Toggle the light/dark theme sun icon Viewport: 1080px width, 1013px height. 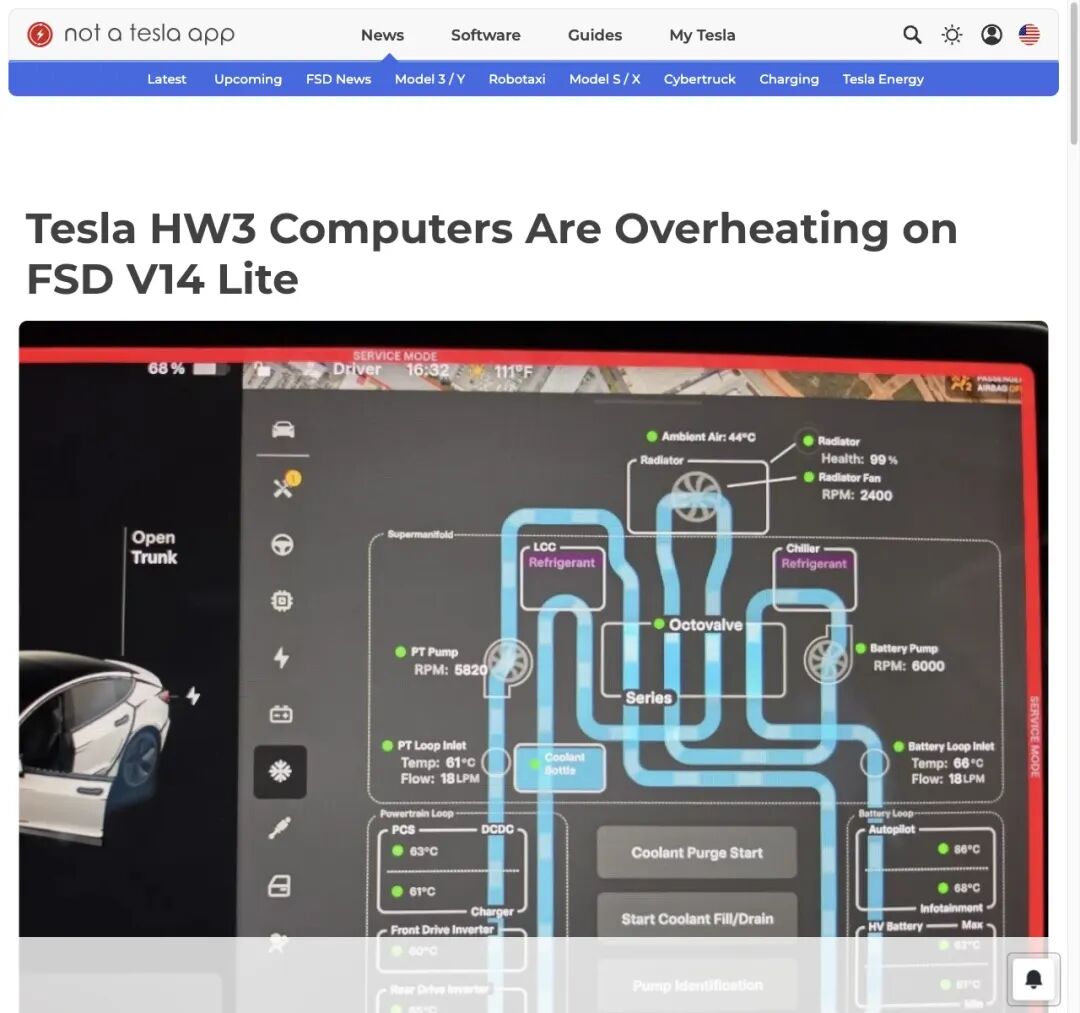coord(951,34)
